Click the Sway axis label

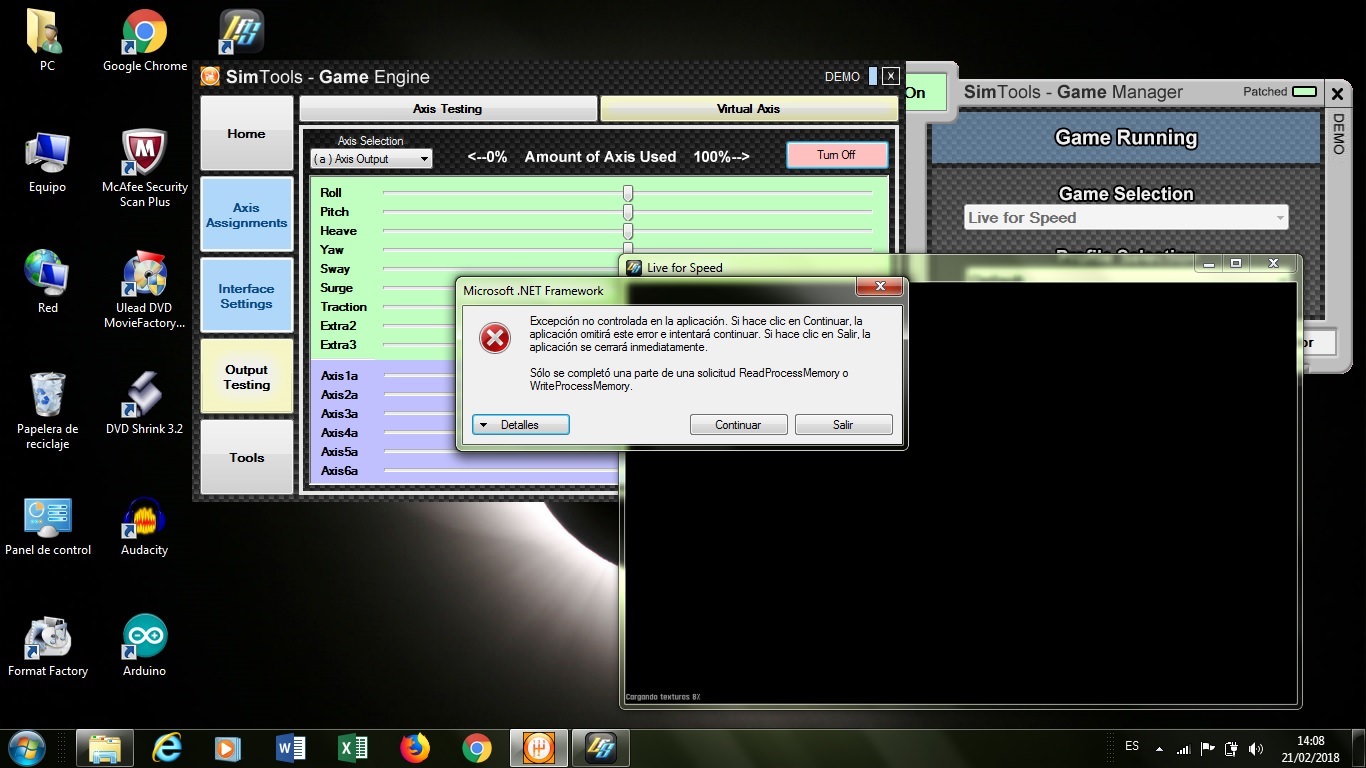click(x=335, y=269)
